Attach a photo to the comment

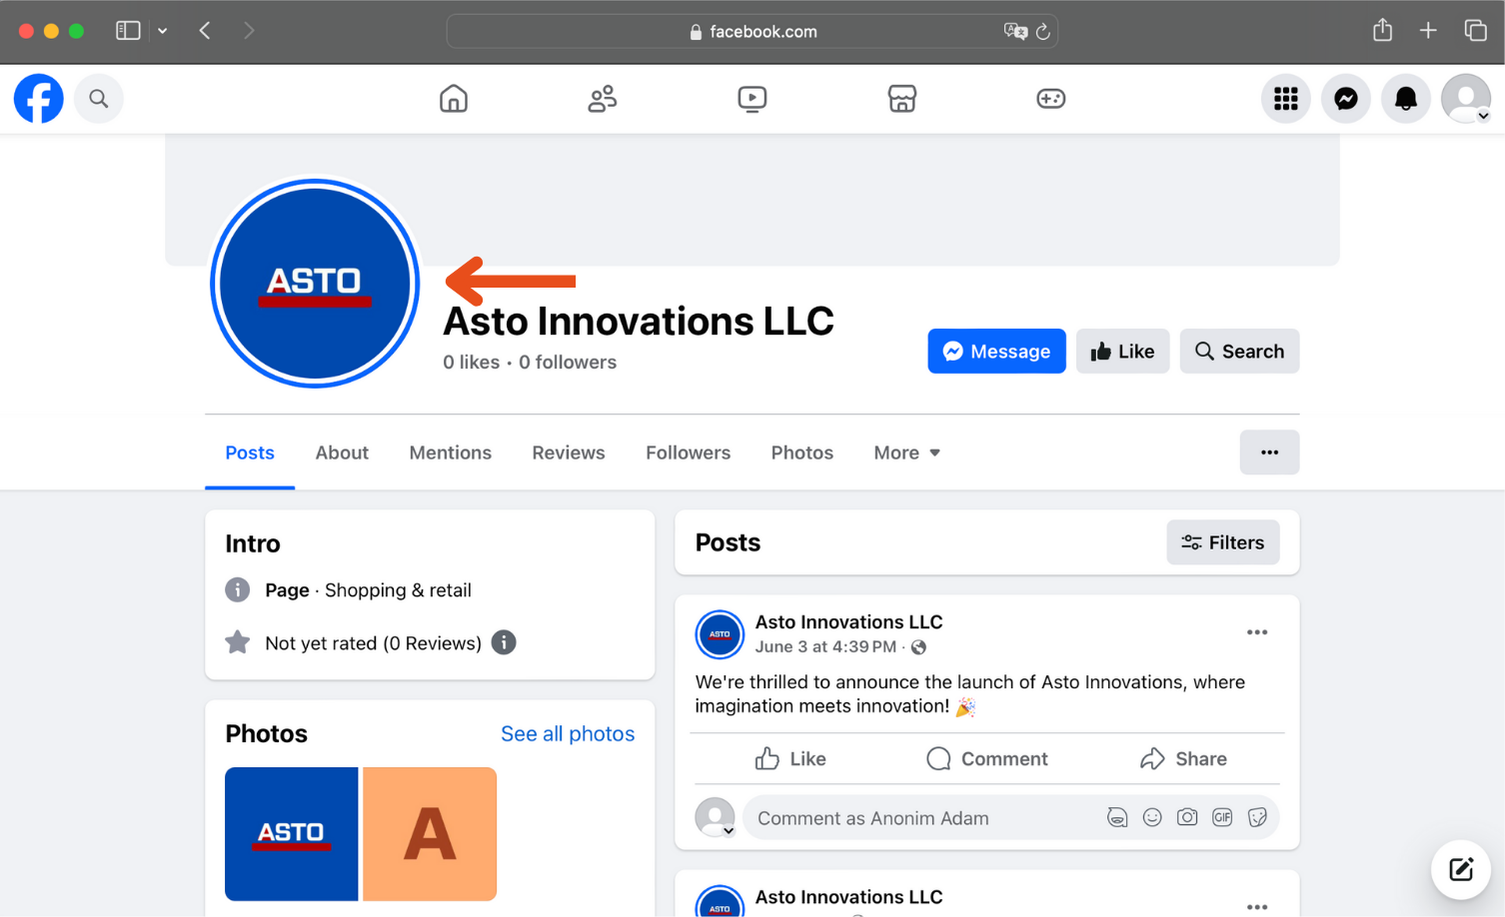click(1187, 817)
